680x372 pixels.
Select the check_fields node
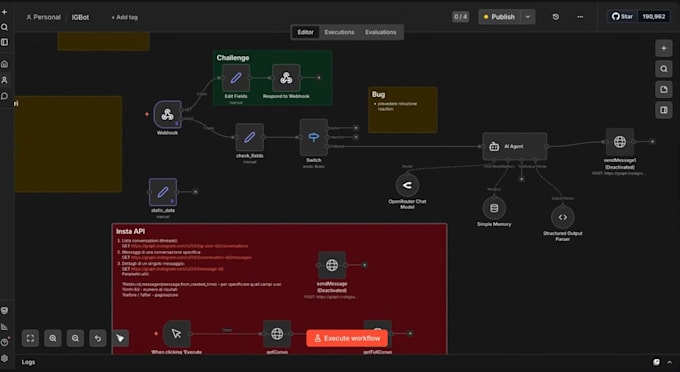pos(250,137)
